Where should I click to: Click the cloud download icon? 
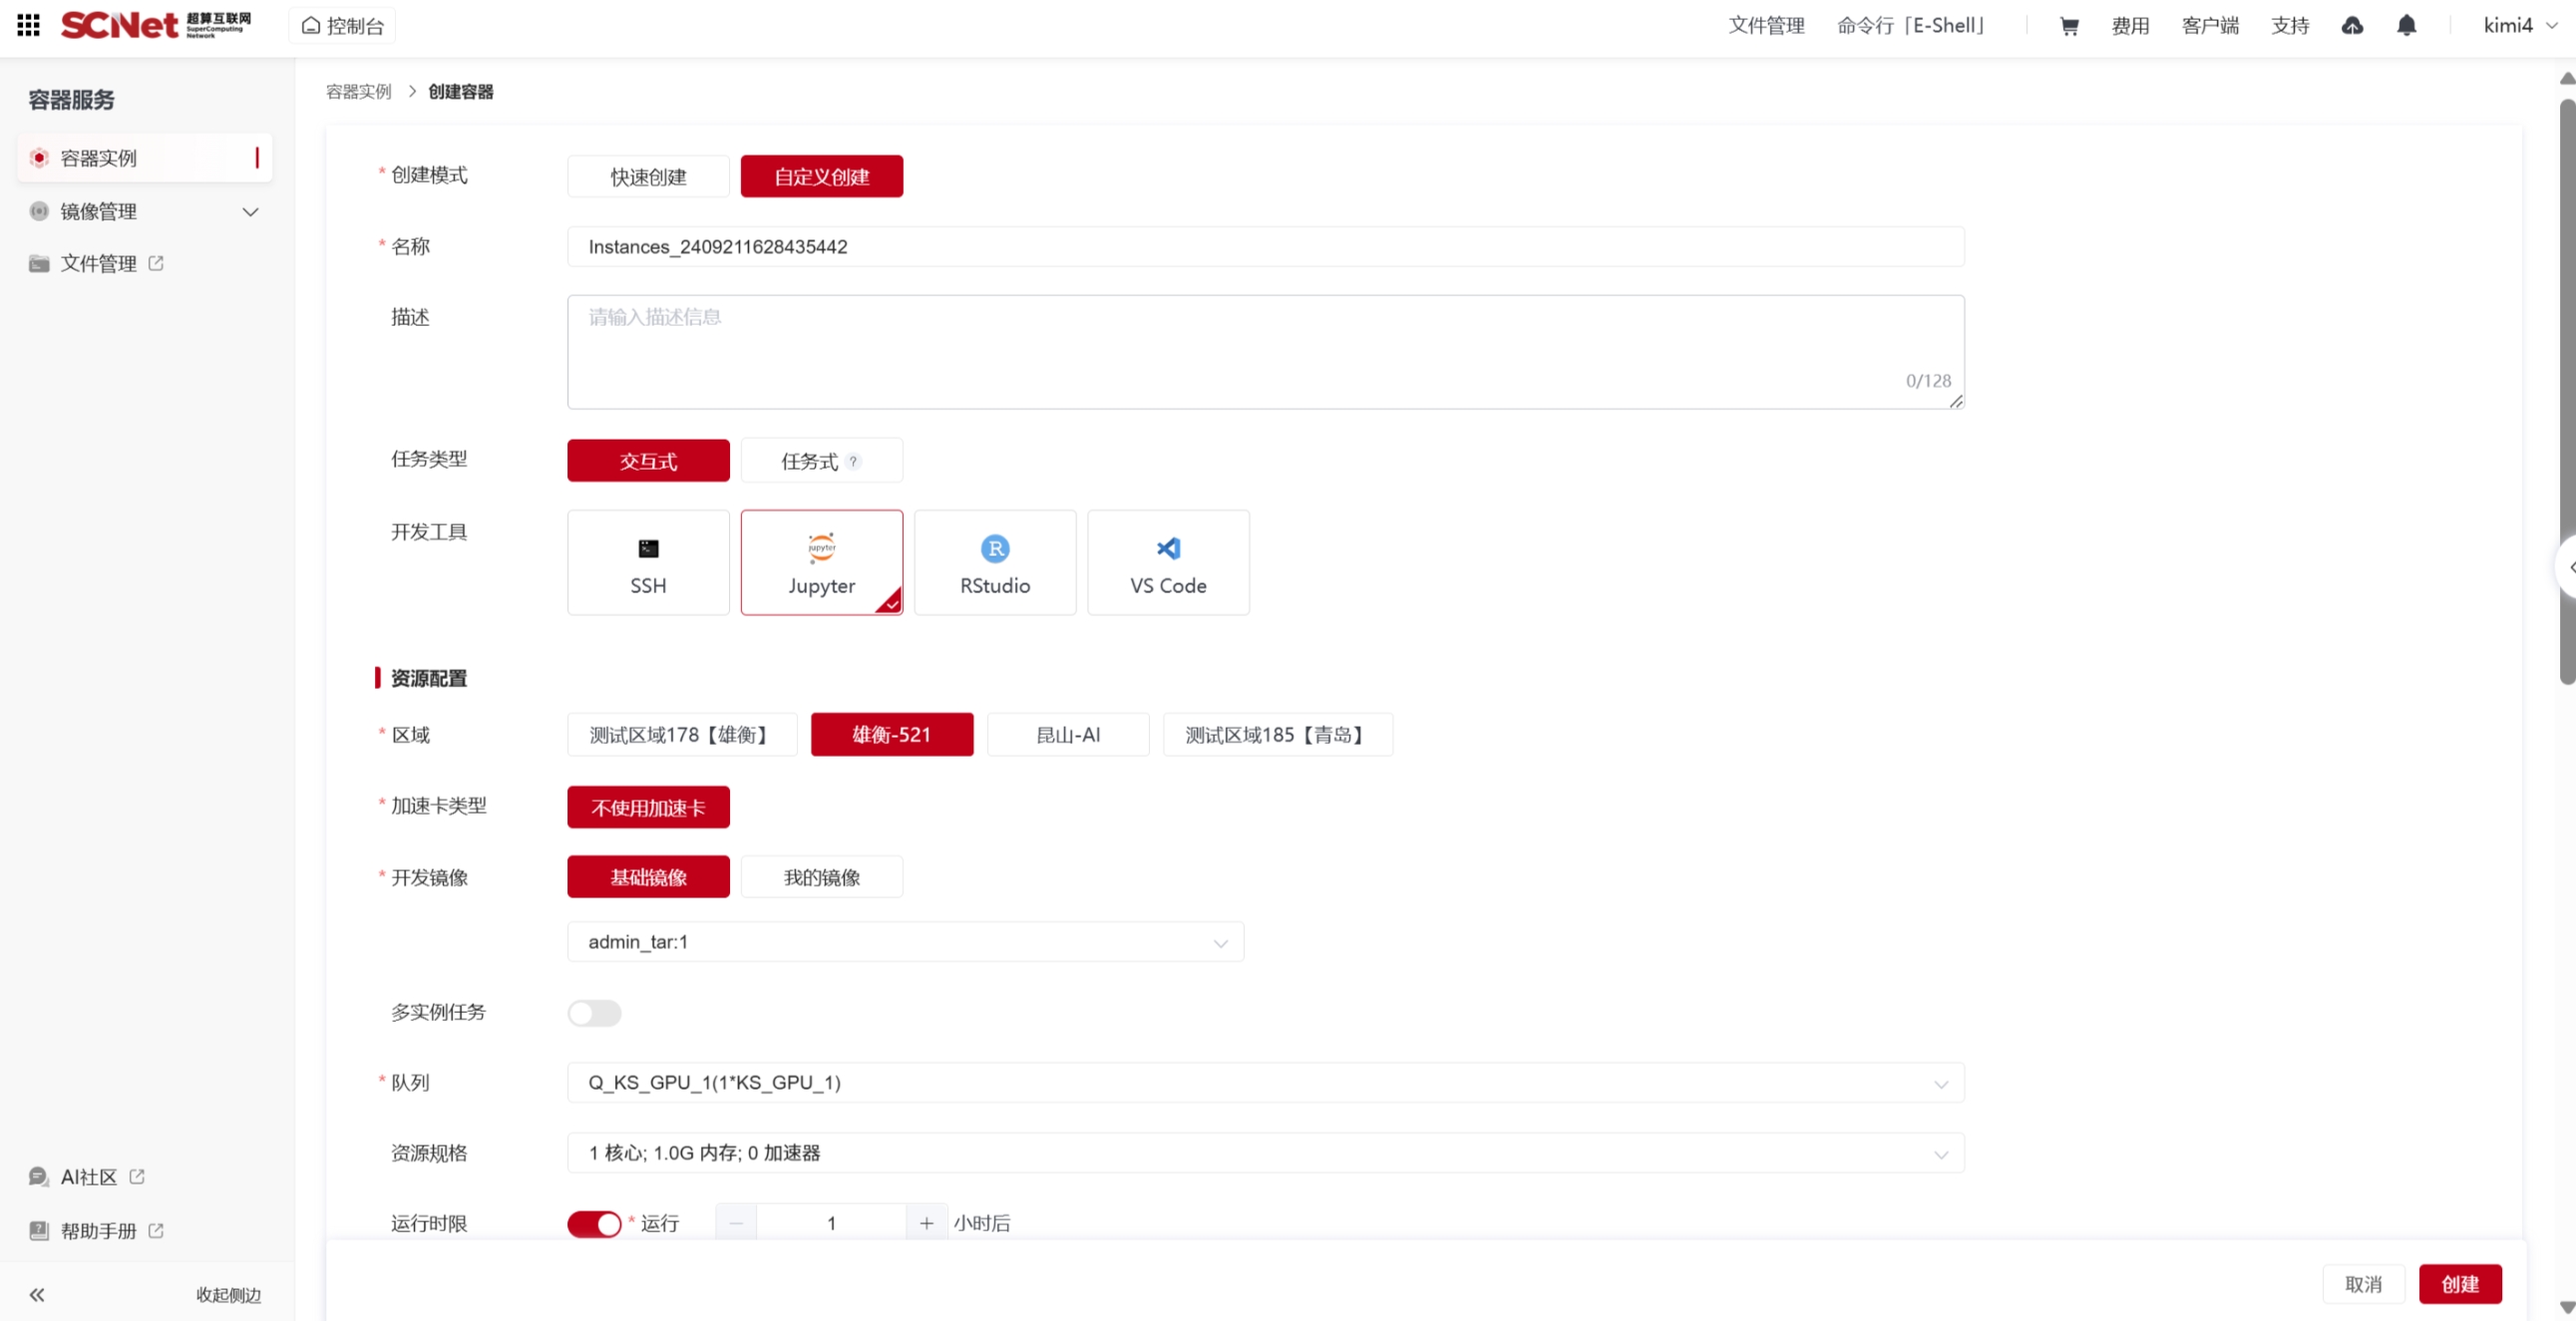click(2352, 26)
